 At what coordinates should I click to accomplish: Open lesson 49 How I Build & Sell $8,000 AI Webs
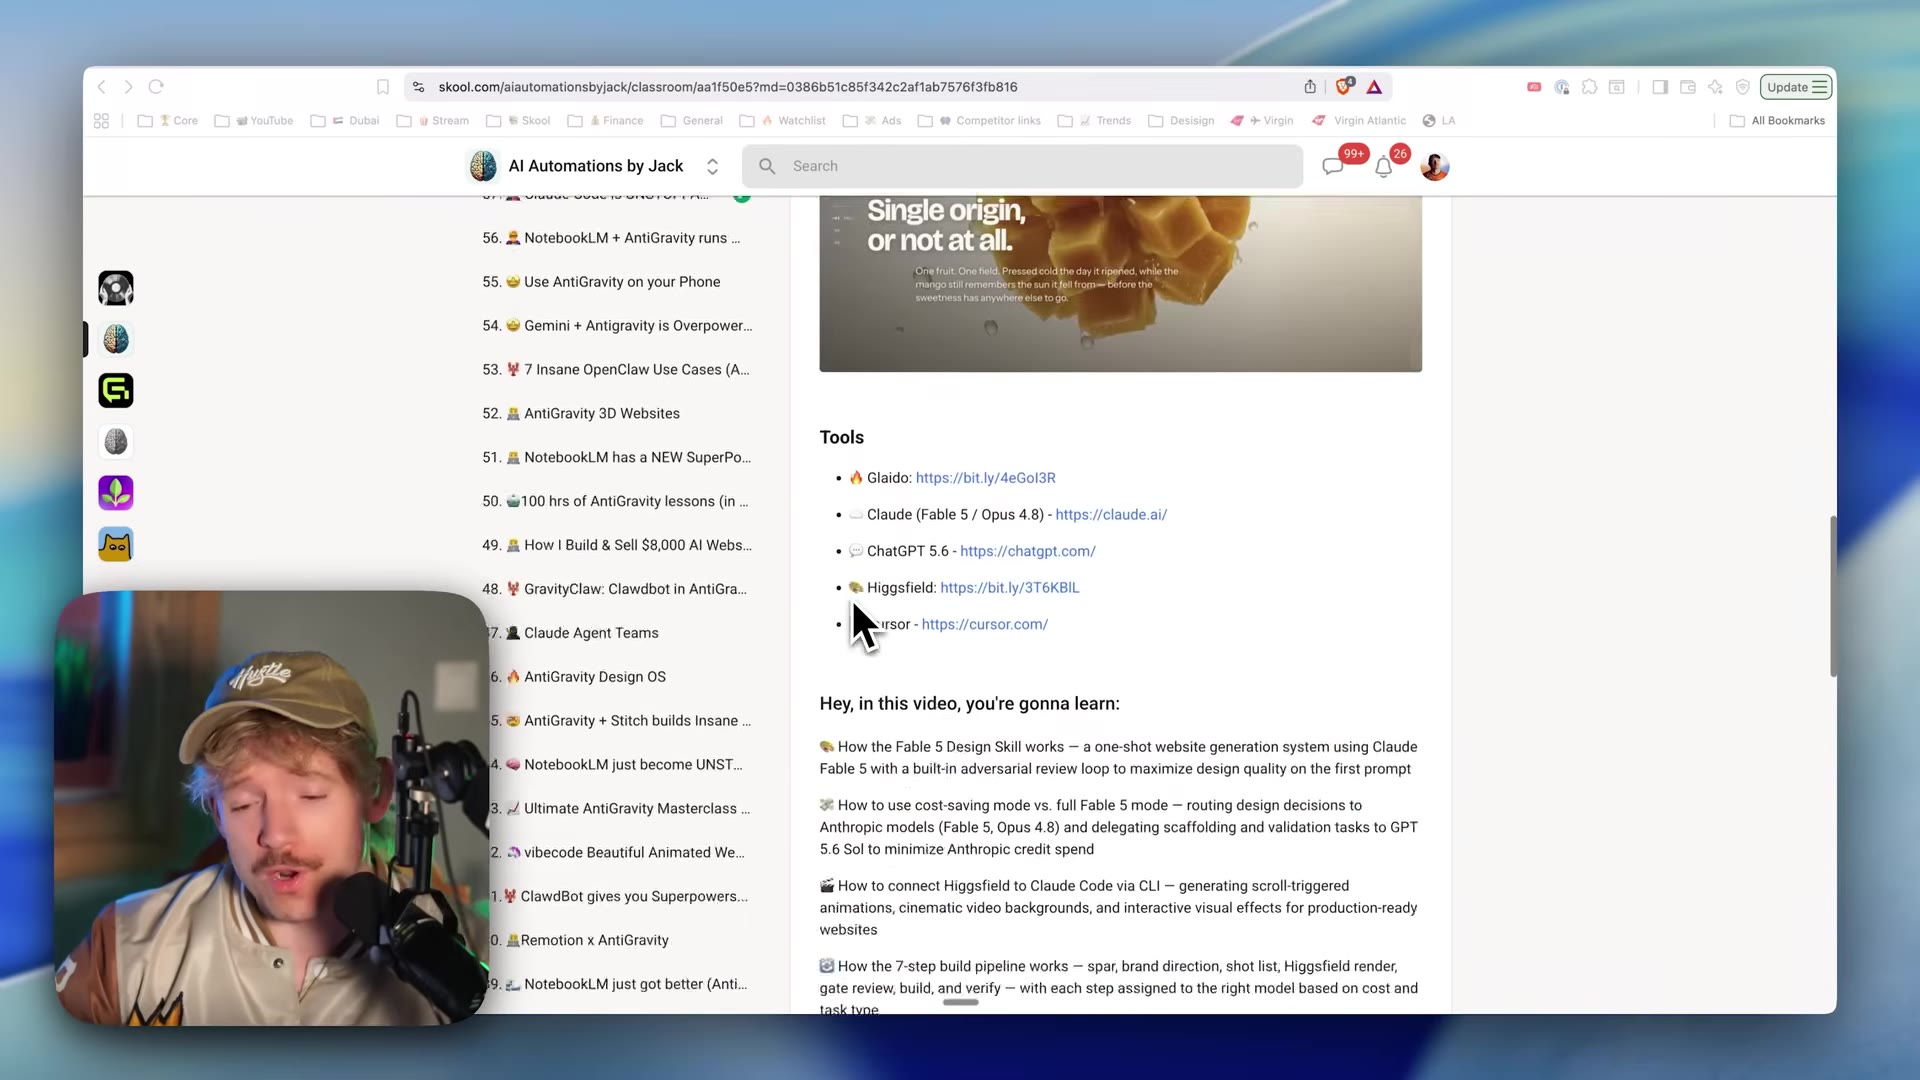point(617,546)
